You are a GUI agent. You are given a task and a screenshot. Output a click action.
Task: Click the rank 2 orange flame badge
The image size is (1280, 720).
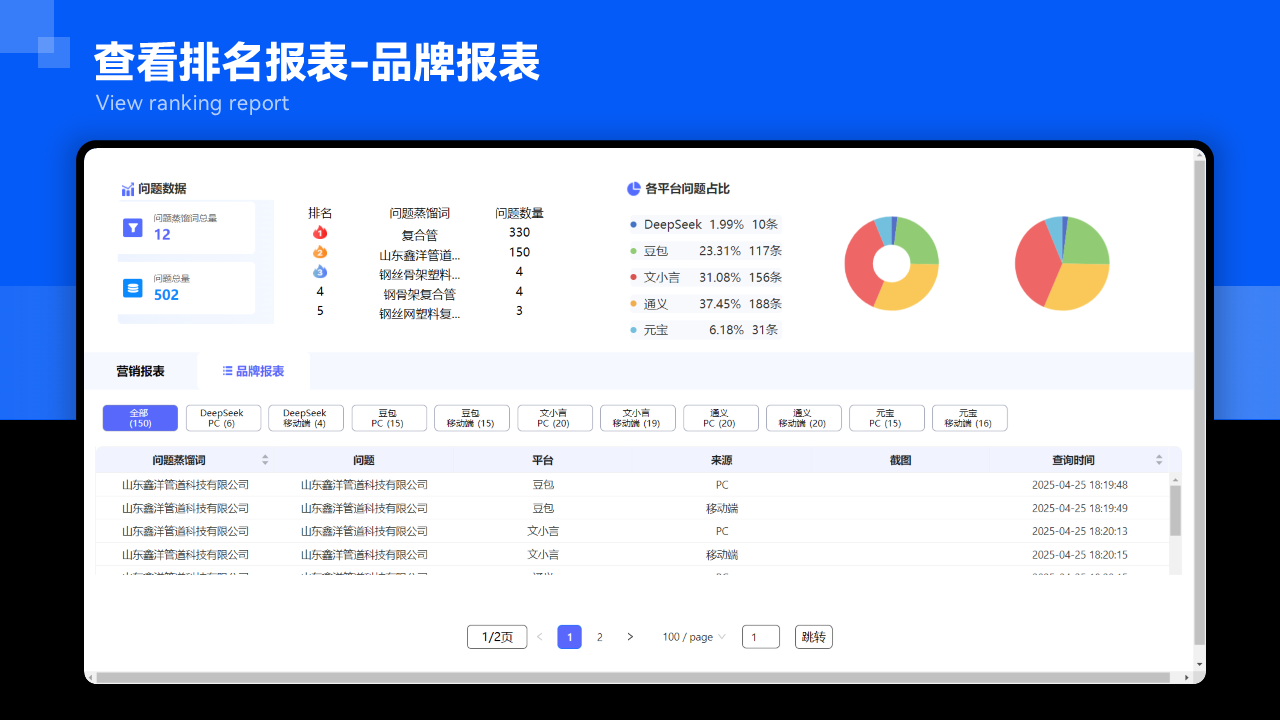pos(320,252)
